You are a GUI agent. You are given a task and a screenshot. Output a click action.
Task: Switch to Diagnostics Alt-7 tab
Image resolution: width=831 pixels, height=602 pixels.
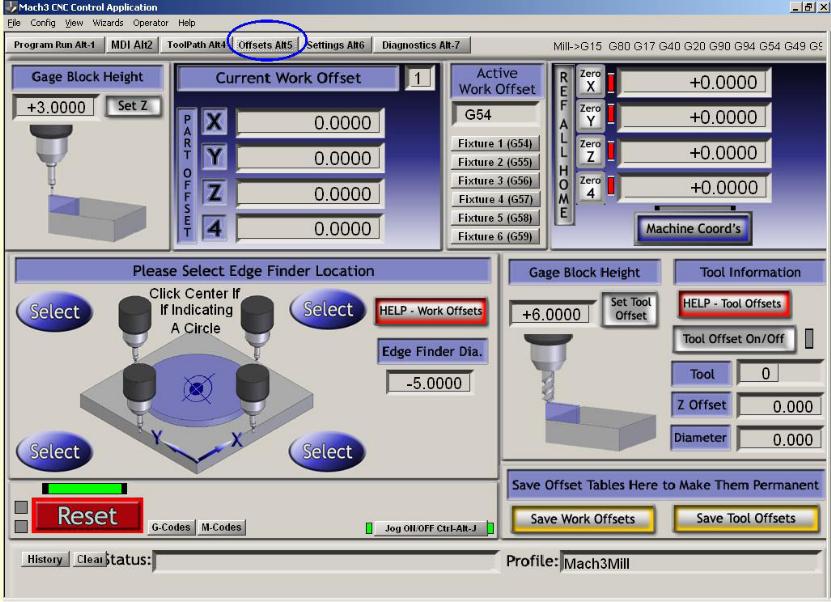[421, 45]
